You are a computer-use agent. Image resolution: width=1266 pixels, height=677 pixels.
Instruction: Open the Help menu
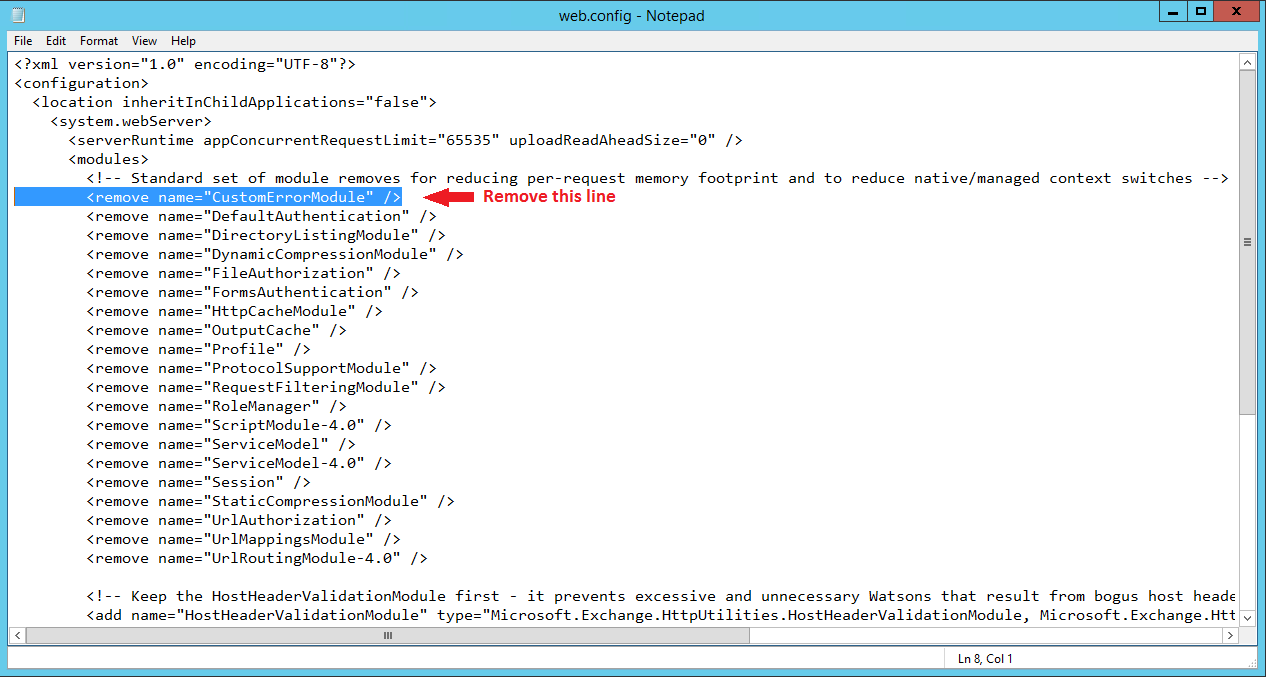click(183, 41)
